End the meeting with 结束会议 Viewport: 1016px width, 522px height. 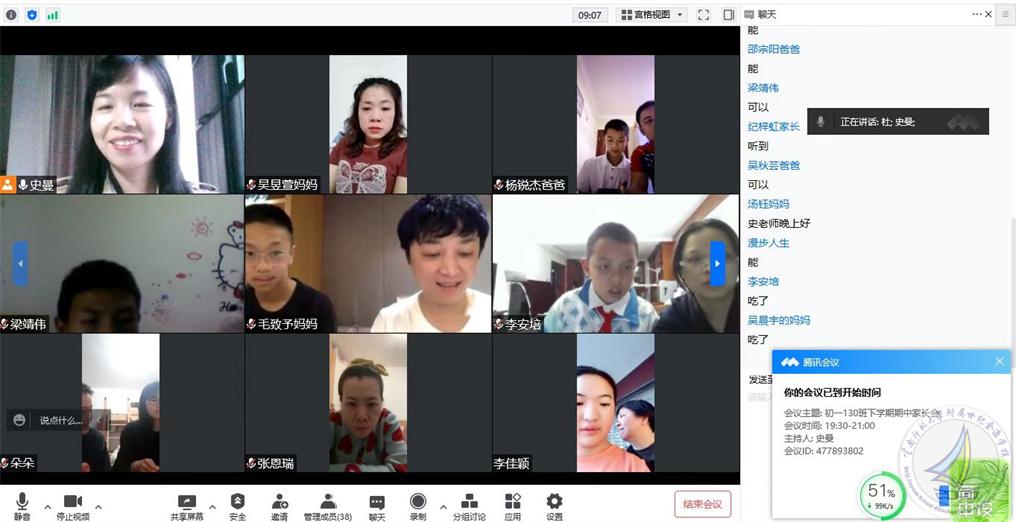(x=702, y=504)
